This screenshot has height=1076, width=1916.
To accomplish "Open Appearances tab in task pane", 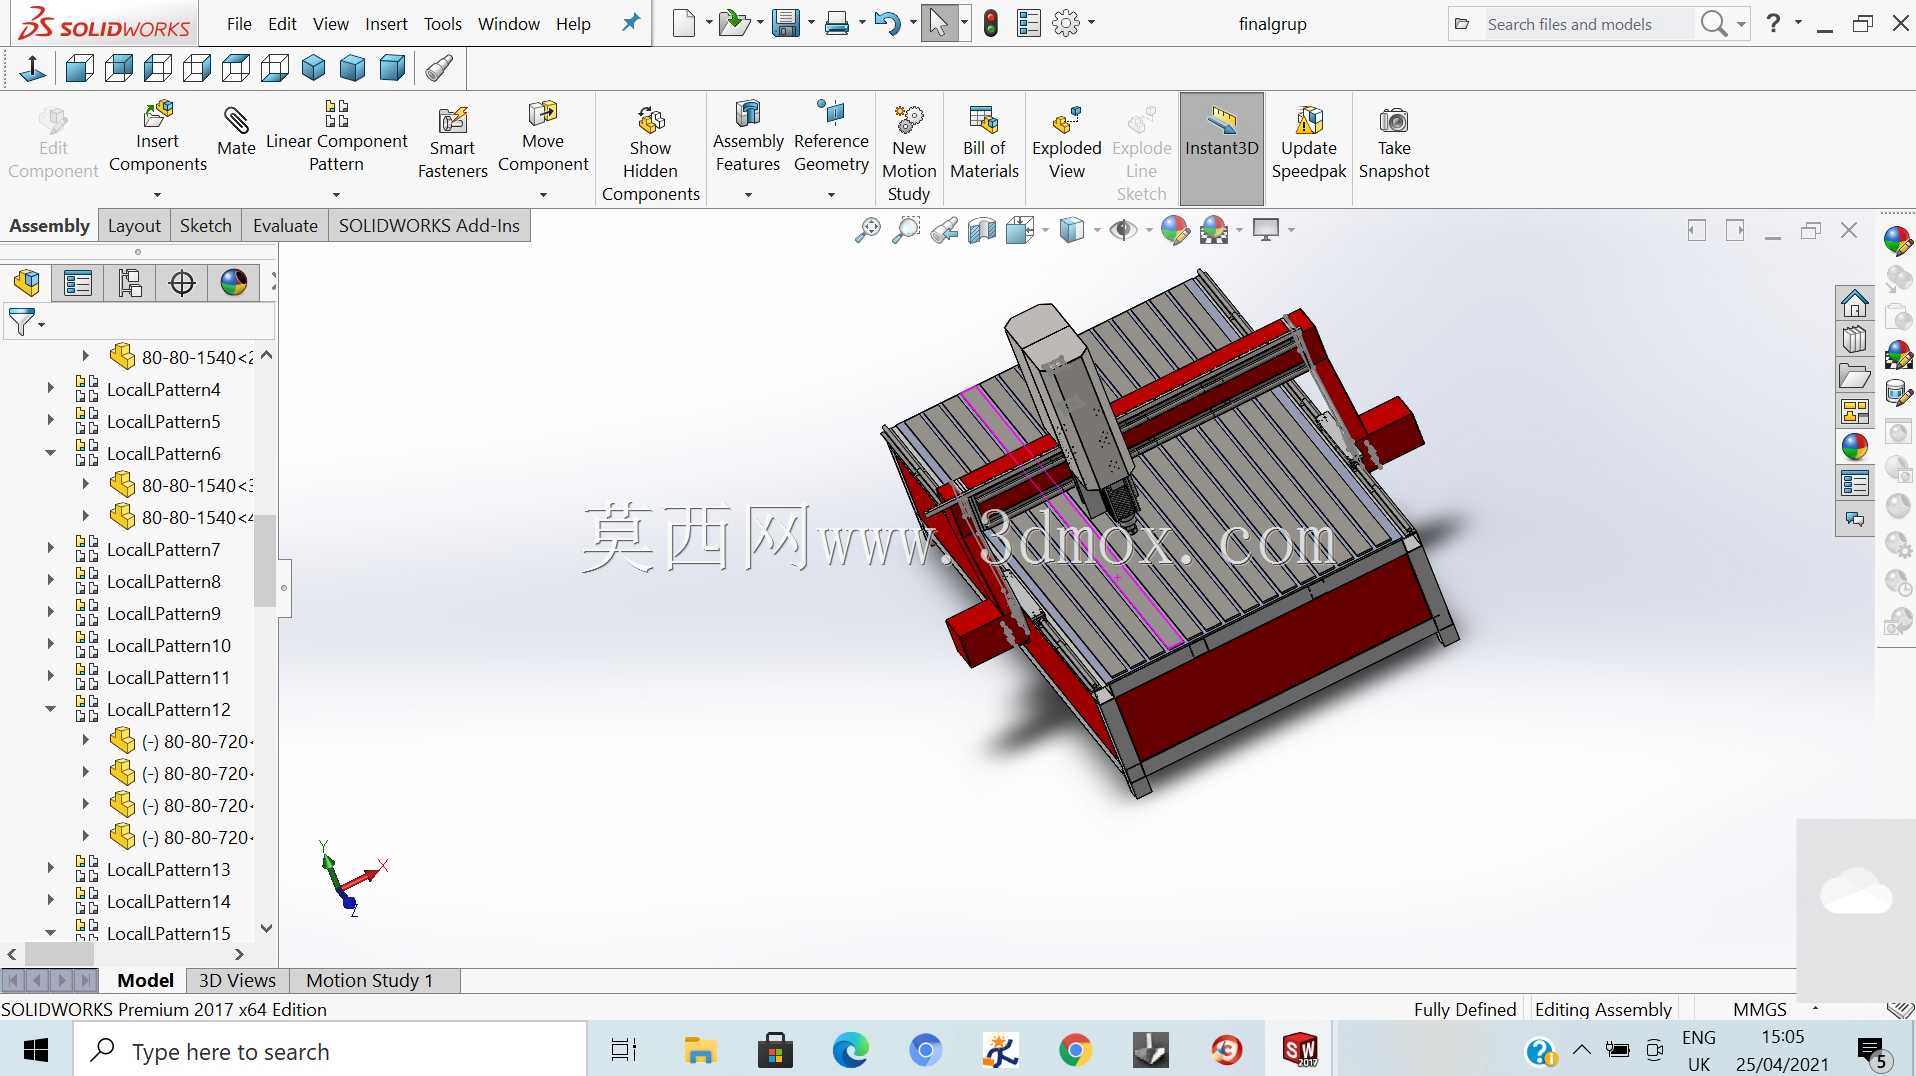I will (x=1855, y=448).
